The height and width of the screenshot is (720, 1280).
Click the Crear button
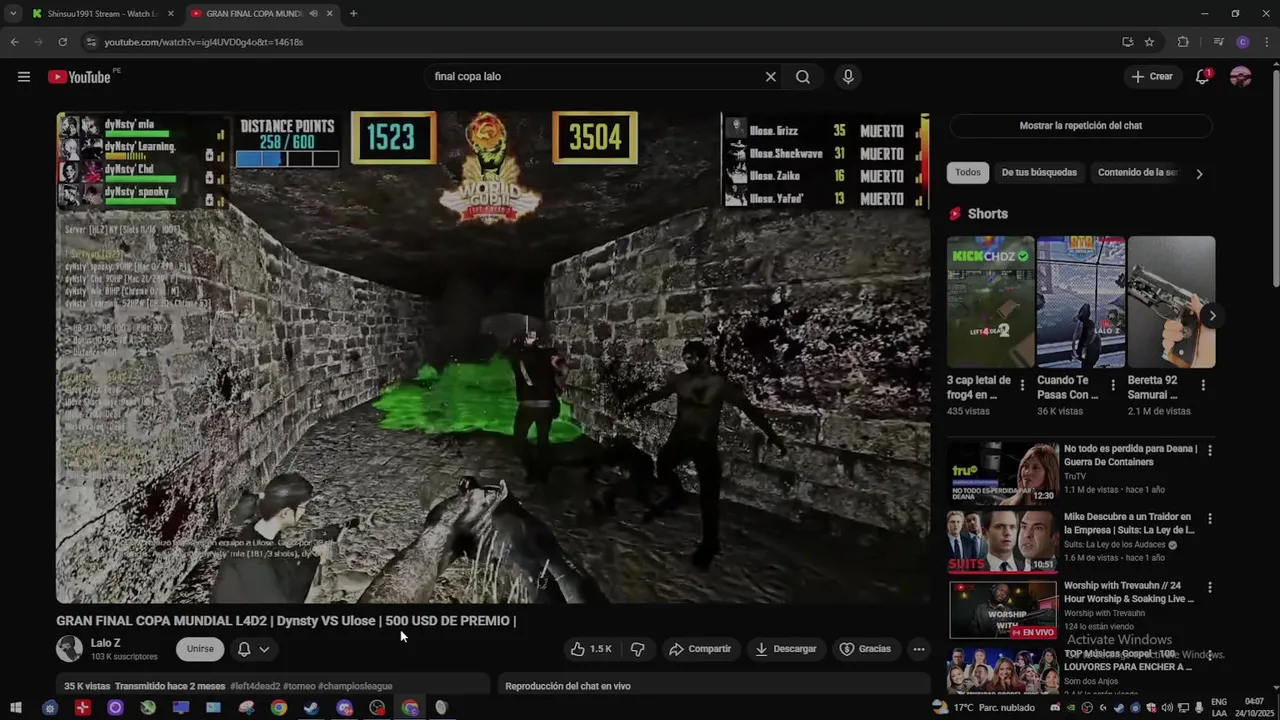pyautogui.click(x=1152, y=77)
